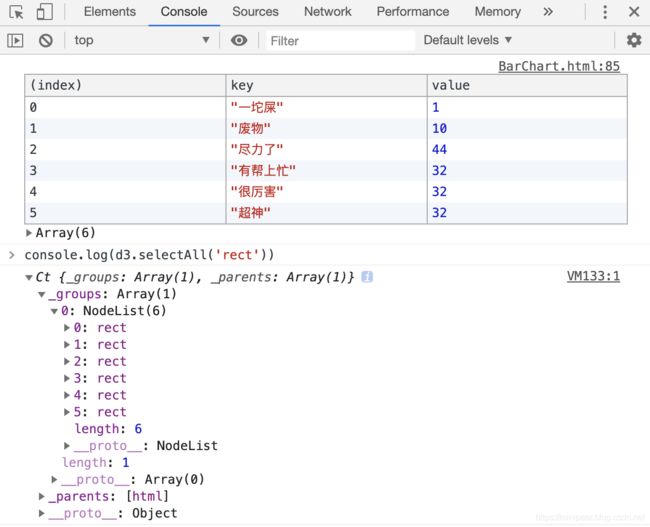Open the DevTools three-dot customize menu
650x527 pixels.
tap(605, 12)
